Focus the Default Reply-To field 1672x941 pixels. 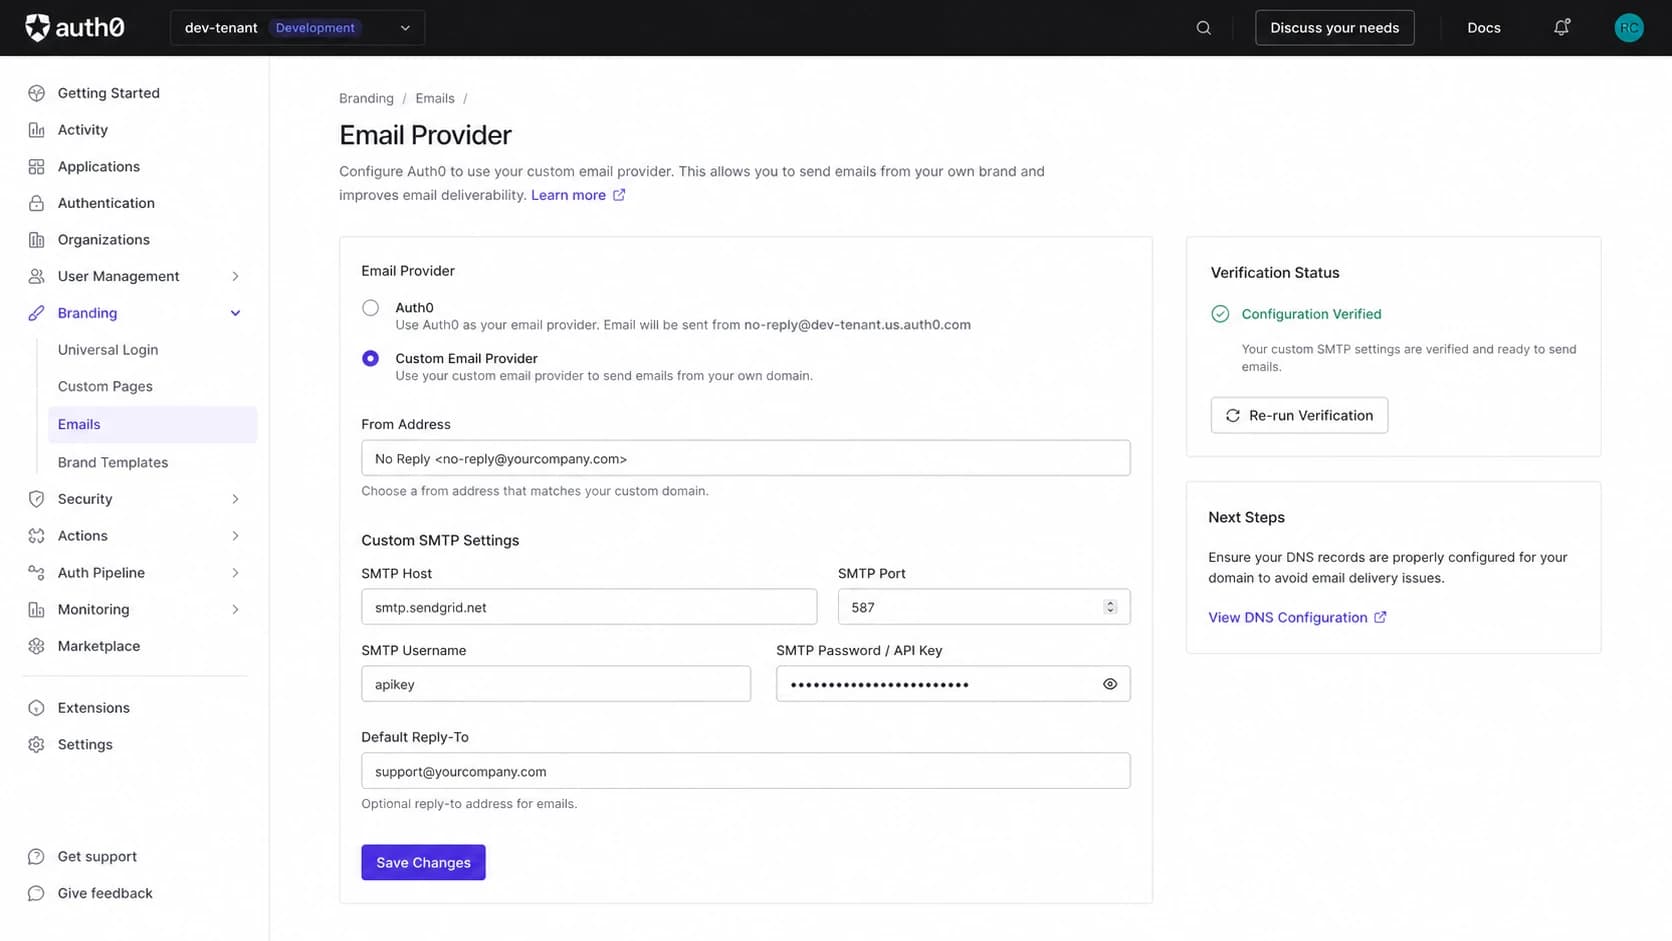tap(746, 771)
